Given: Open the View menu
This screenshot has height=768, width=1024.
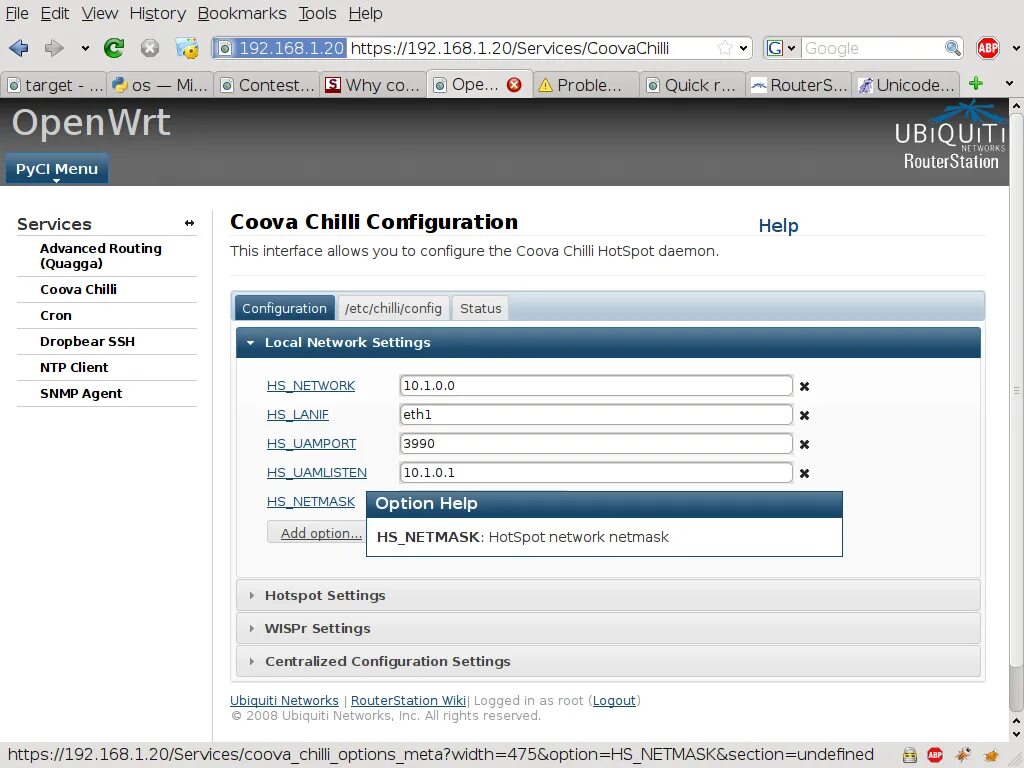Looking at the screenshot, I should 99,13.
